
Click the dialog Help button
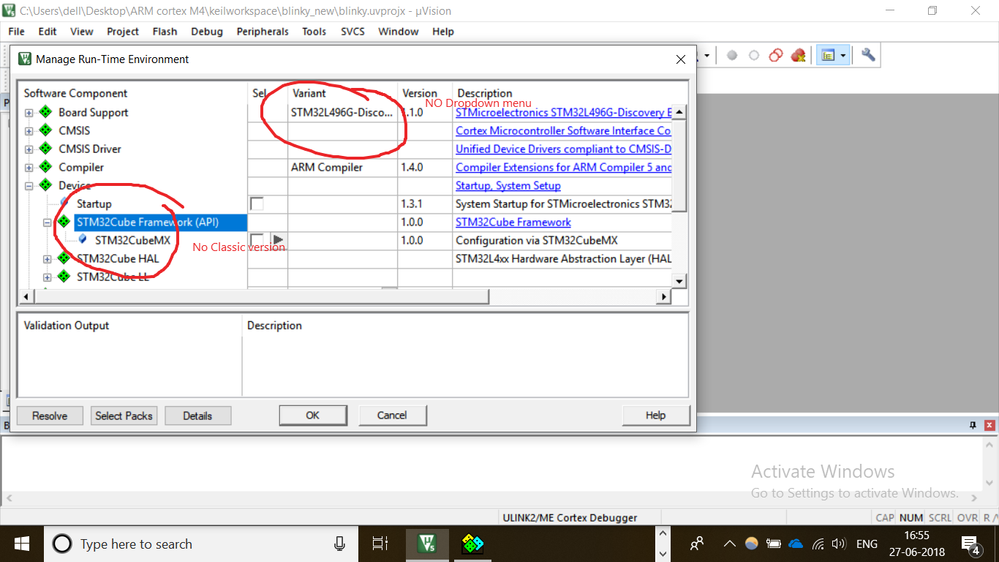coord(656,415)
